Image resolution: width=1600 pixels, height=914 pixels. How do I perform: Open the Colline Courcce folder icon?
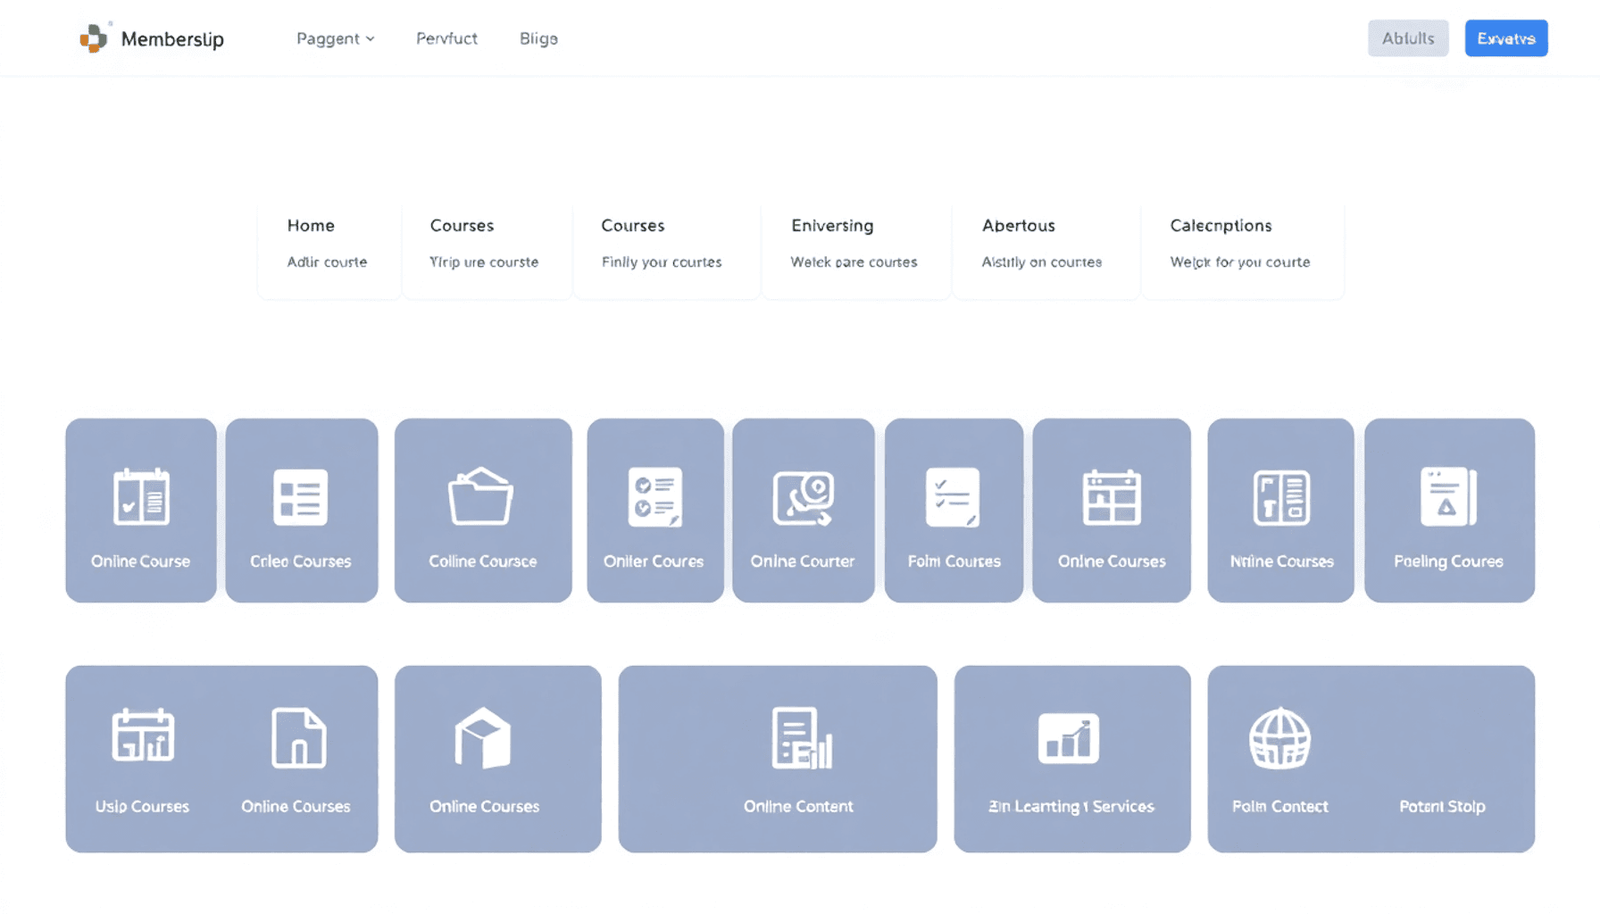click(x=481, y=497)
